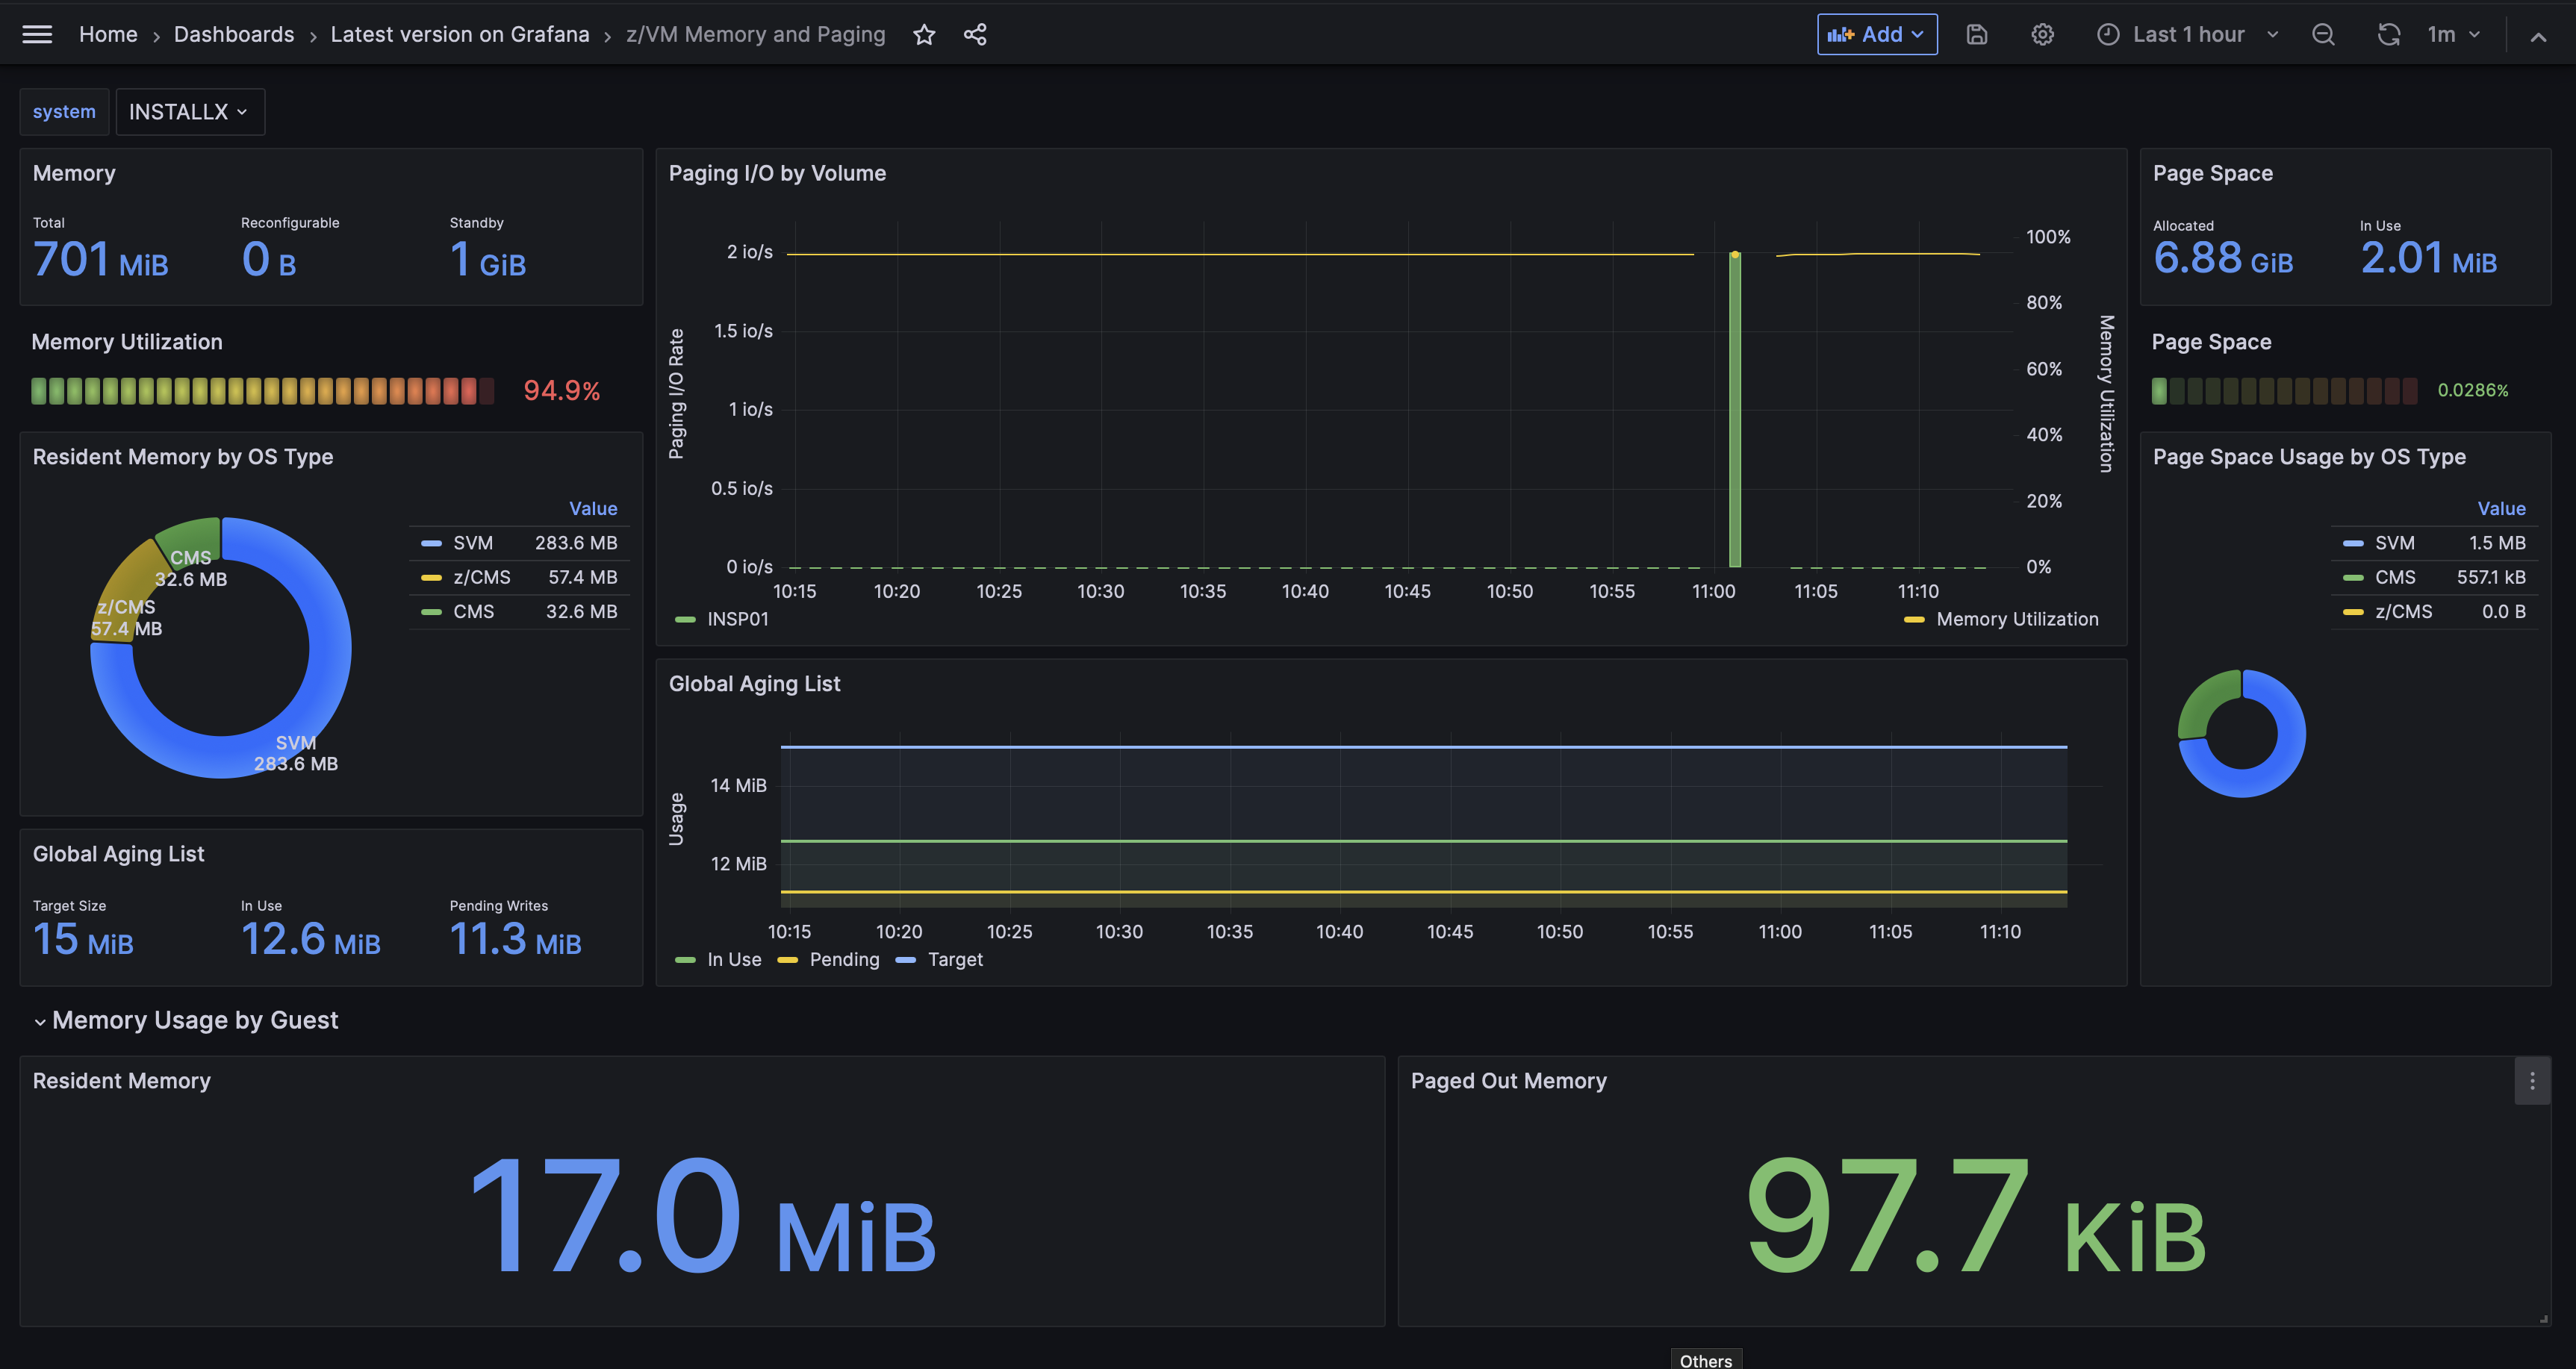Viewport: 2576px width, 1369px height.
Task: Click the share dashboard icon
Action: pyautogui.click(x=975, y=35)
